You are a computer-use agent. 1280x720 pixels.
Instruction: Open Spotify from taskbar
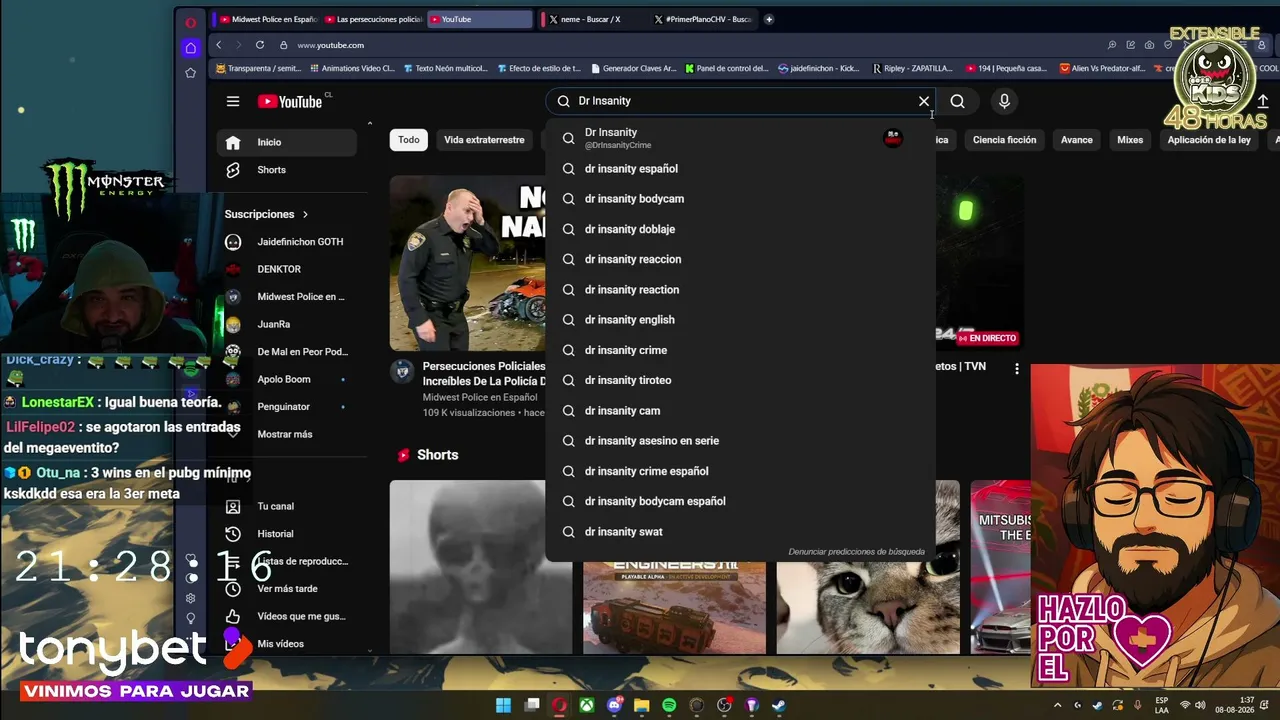[669, 705]
